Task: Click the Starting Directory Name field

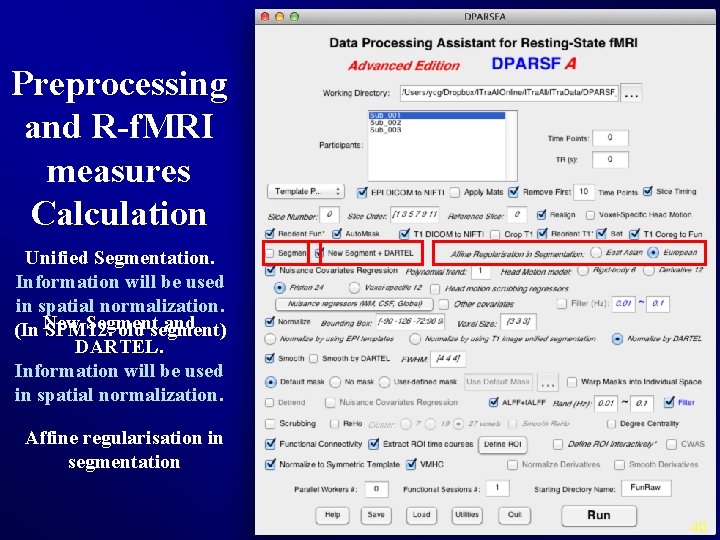Action: pyautogui.click(x=646, y=488)
